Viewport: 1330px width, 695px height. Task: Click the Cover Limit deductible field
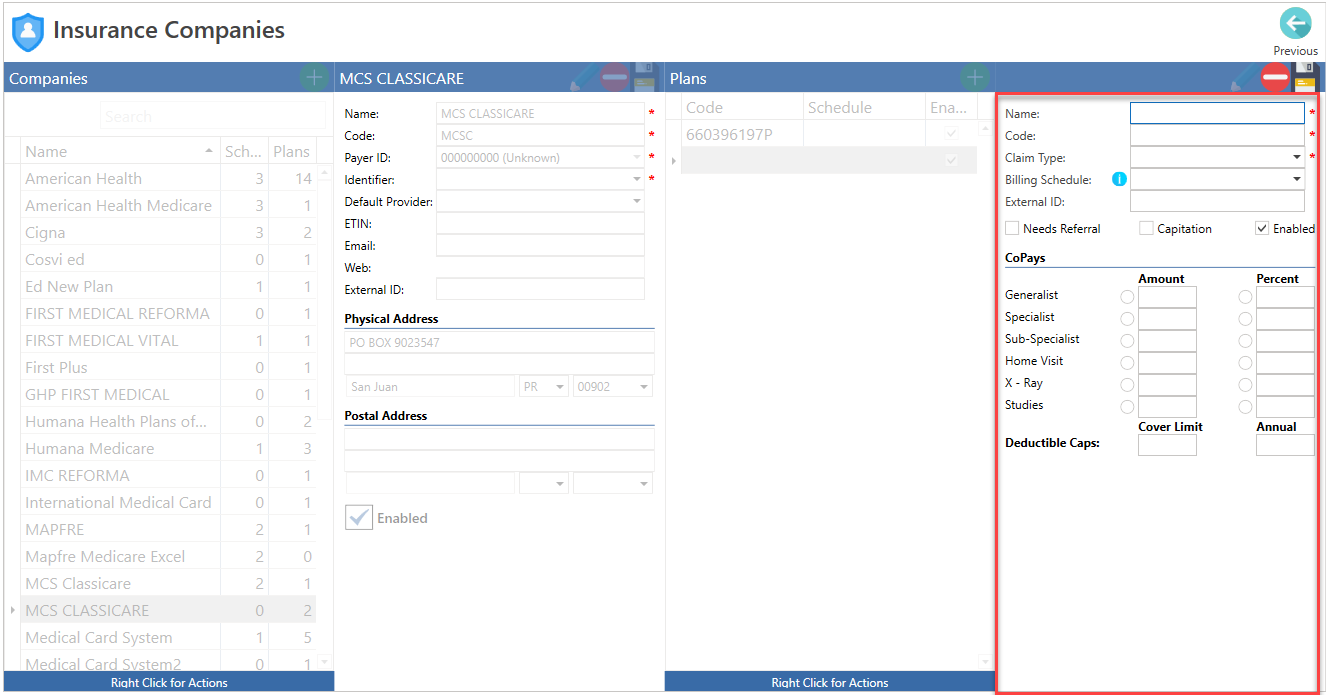pos(1167,445)
